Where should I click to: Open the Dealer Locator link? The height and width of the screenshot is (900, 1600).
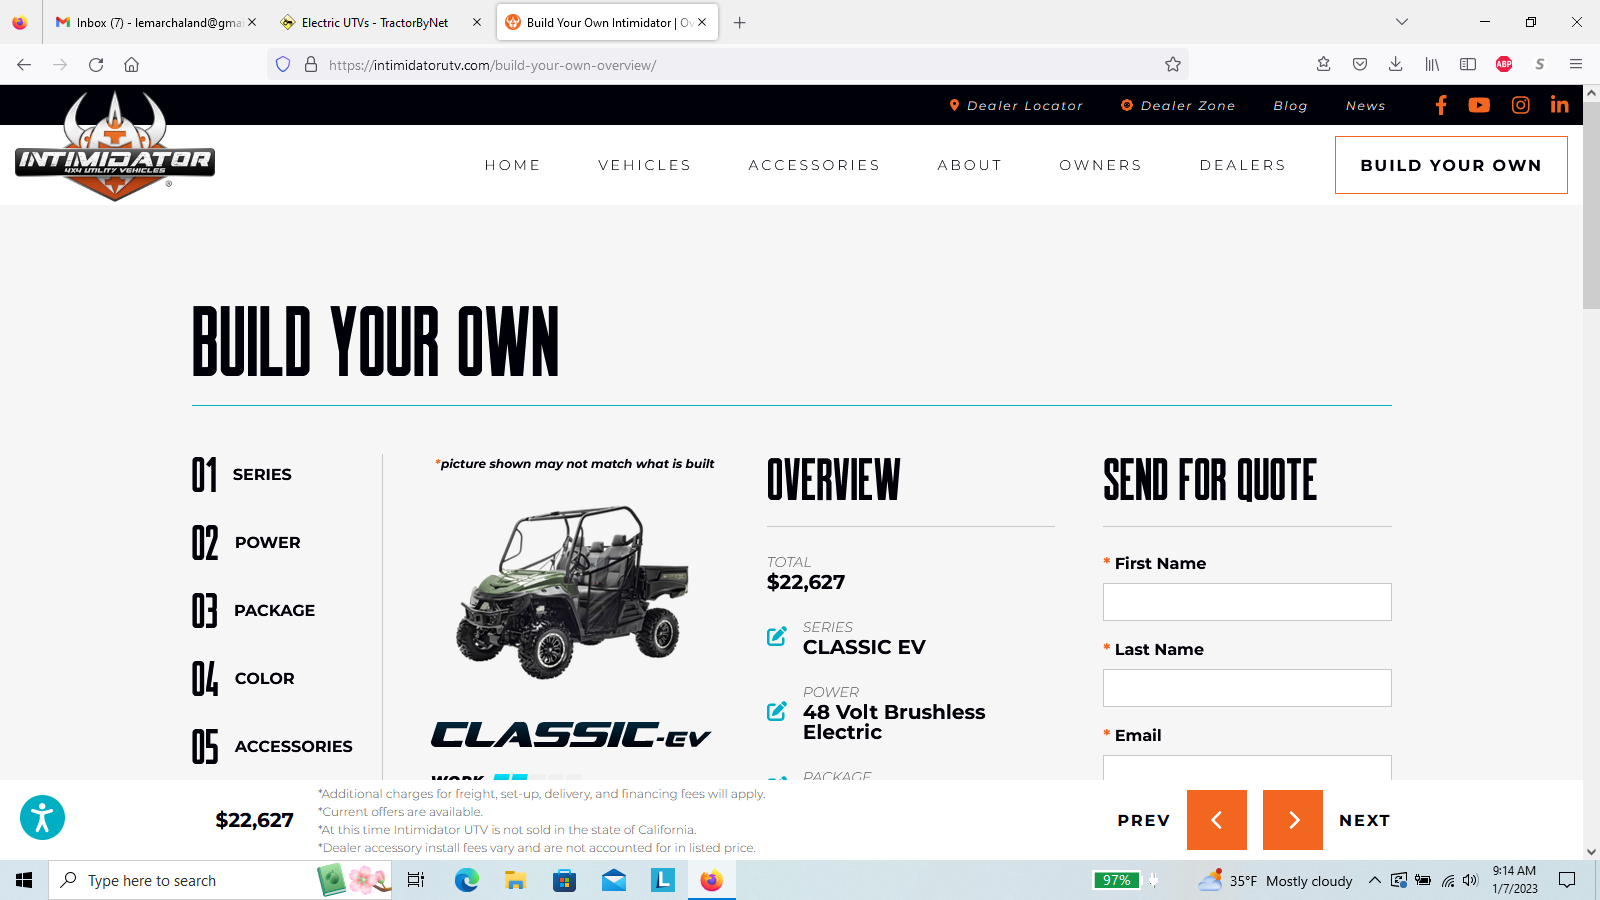pos(1016,105)
